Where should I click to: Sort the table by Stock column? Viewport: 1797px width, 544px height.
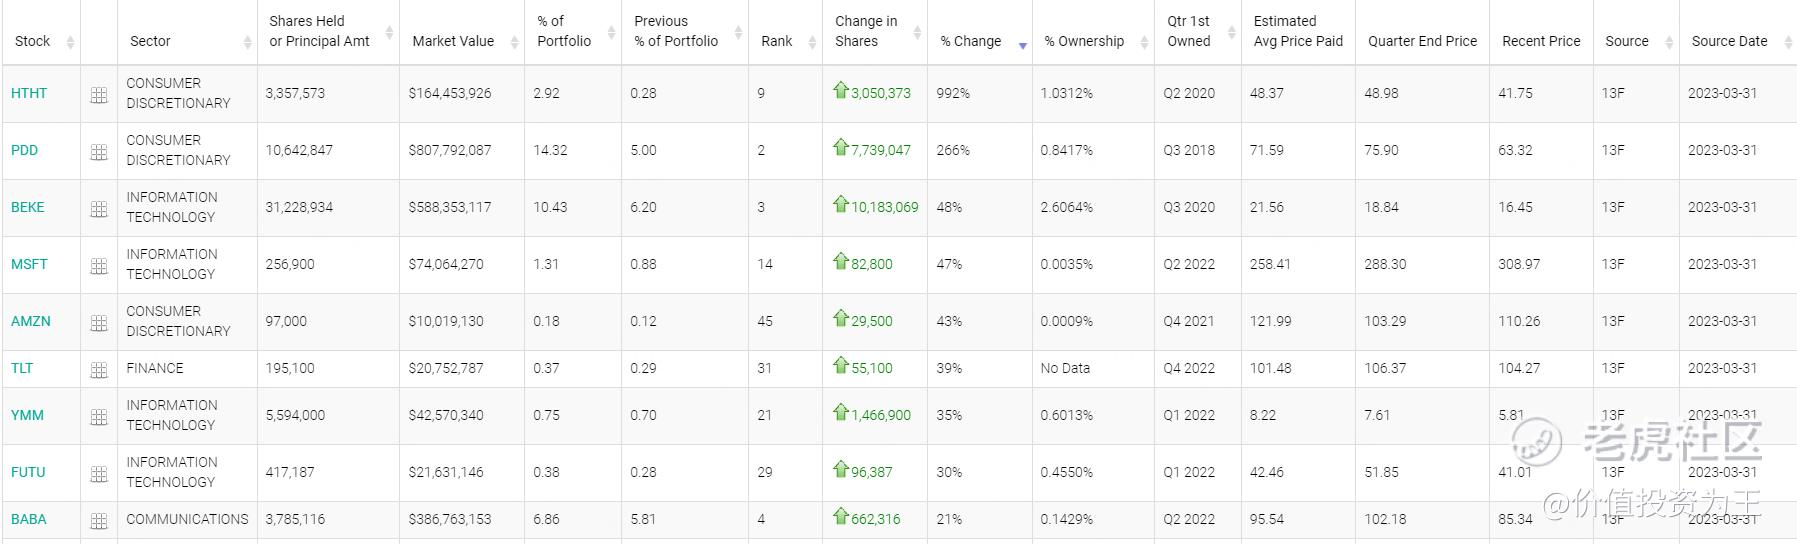[x=70, y=42]
